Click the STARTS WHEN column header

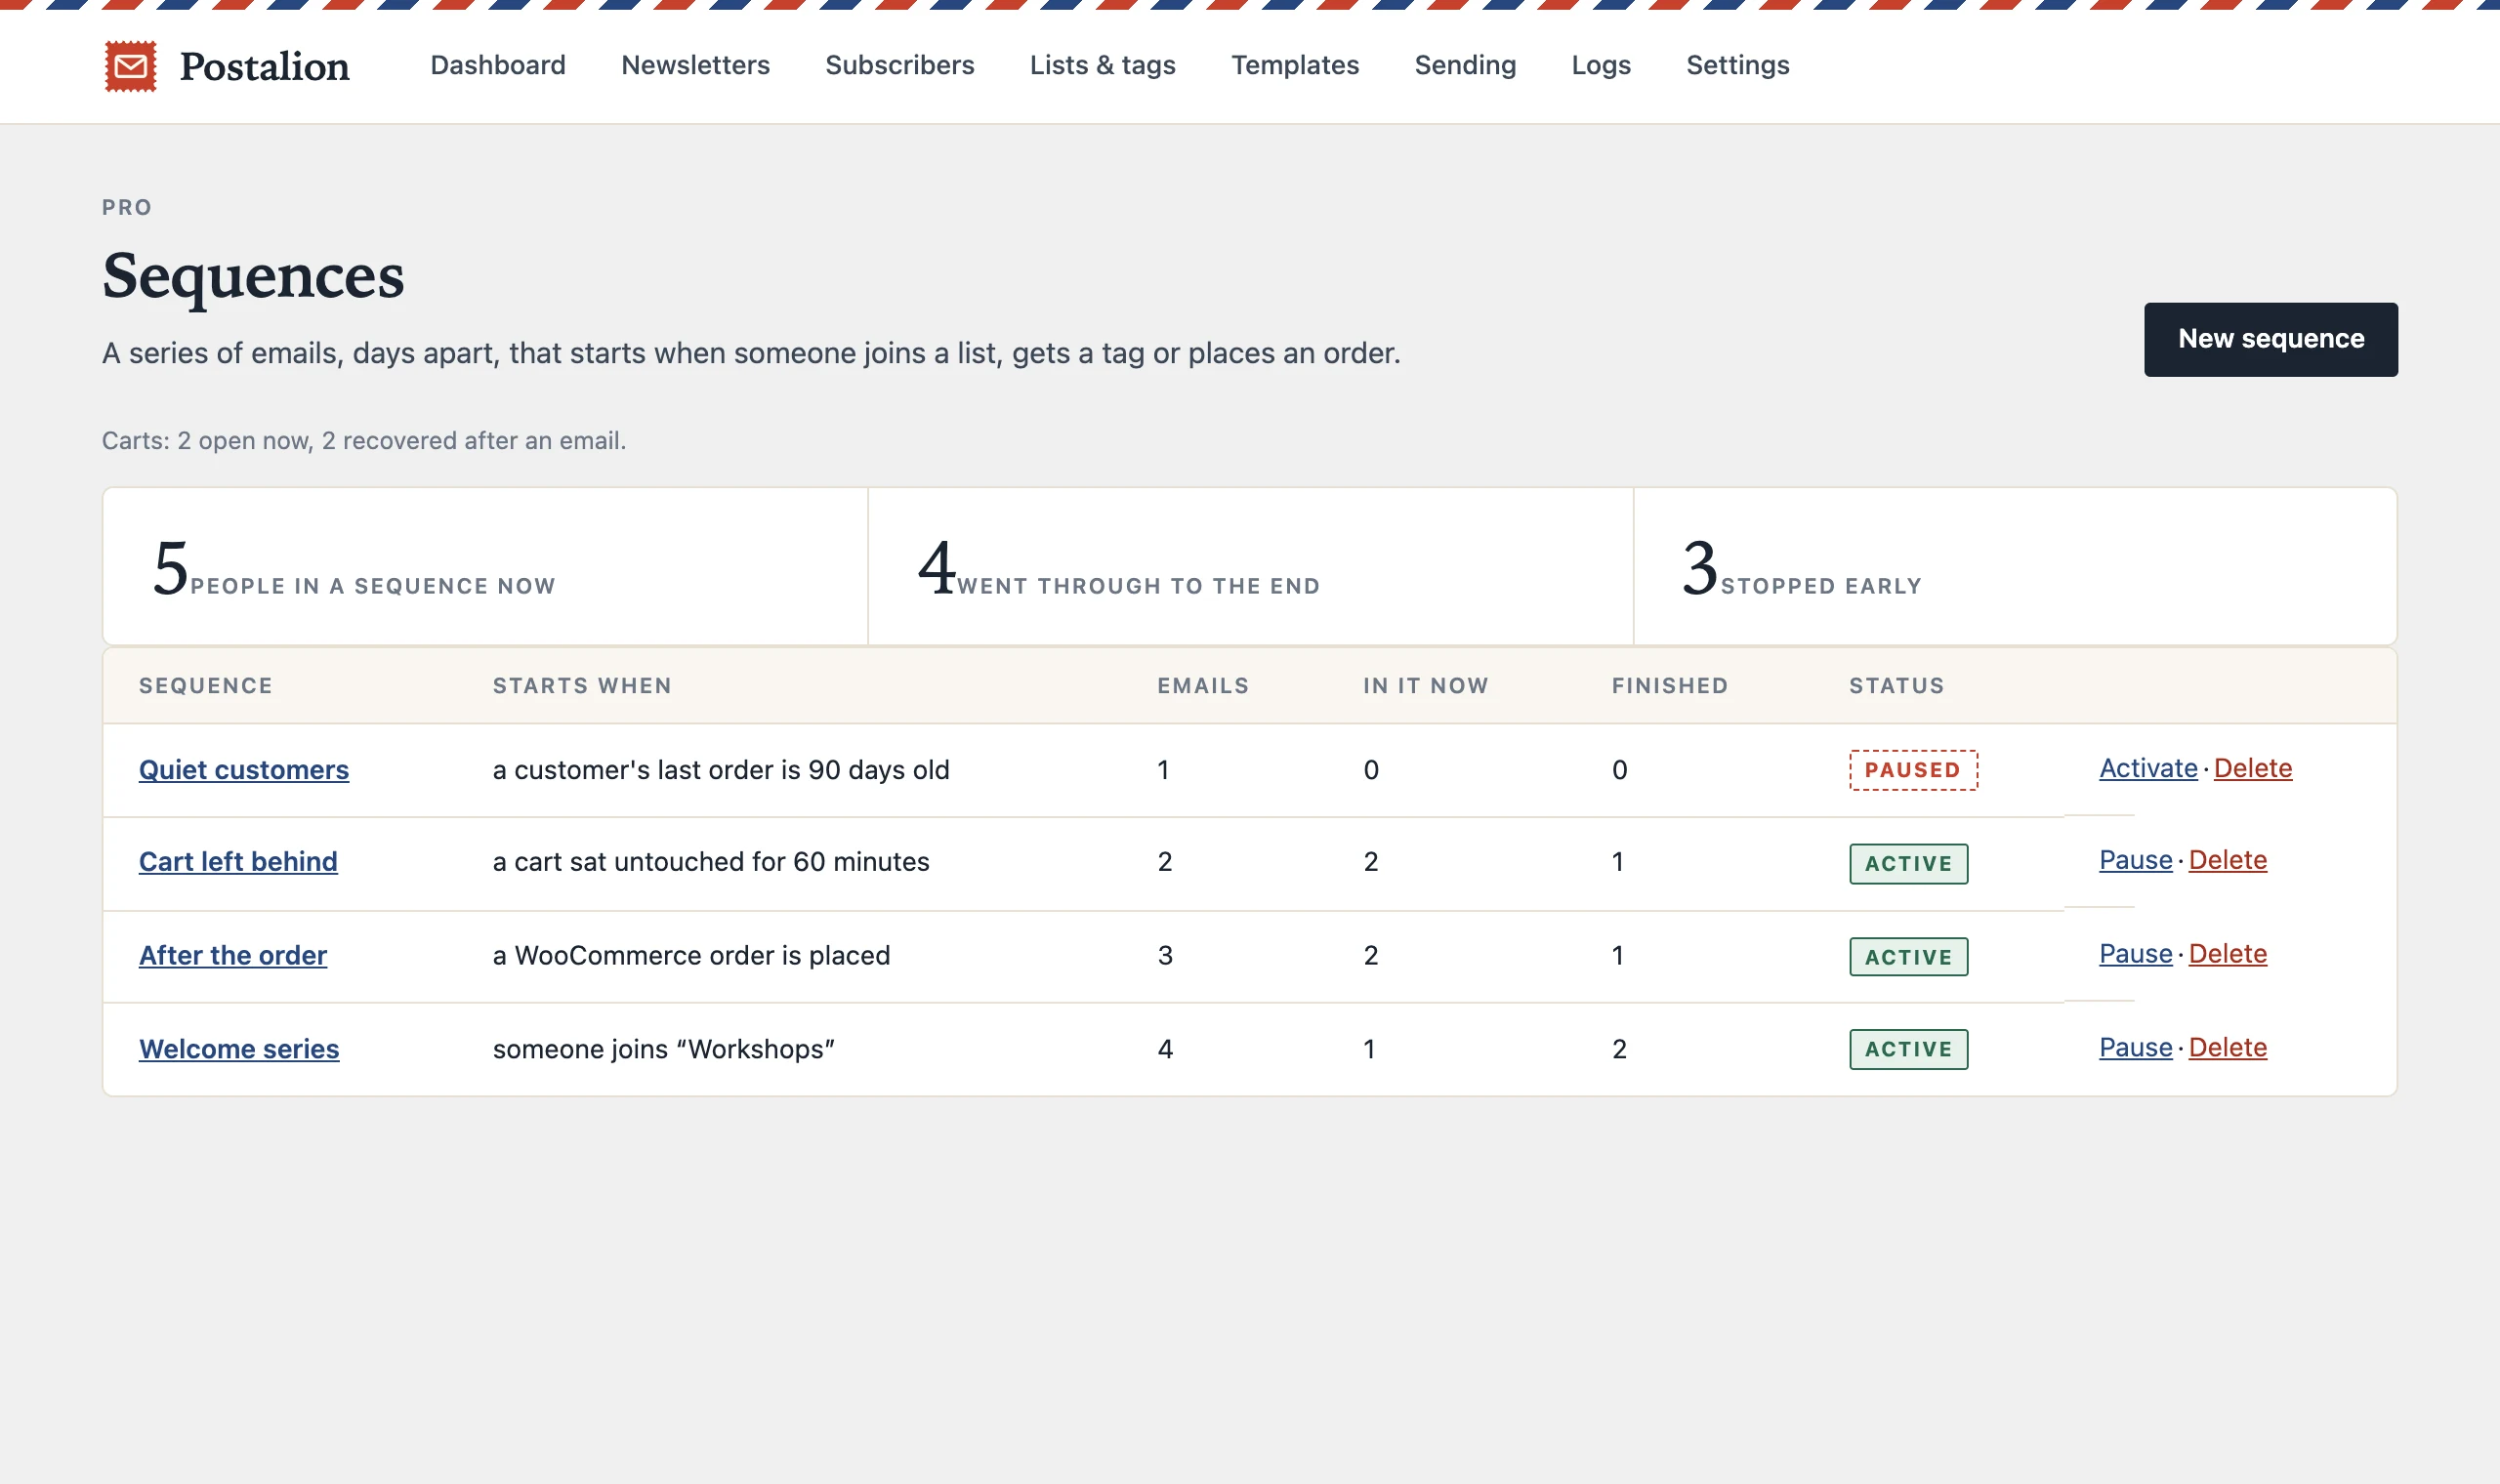[582, 686]
